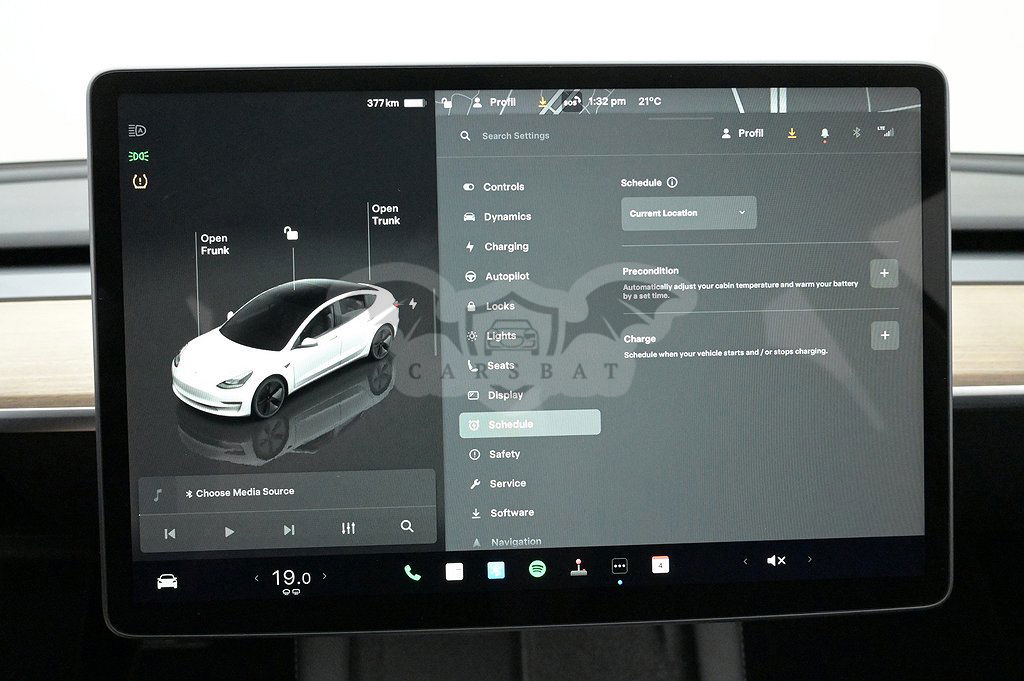This screenshot has height=681, width=1024.
Task: Launch Spotify from the bottom bar
Action: 537,569
